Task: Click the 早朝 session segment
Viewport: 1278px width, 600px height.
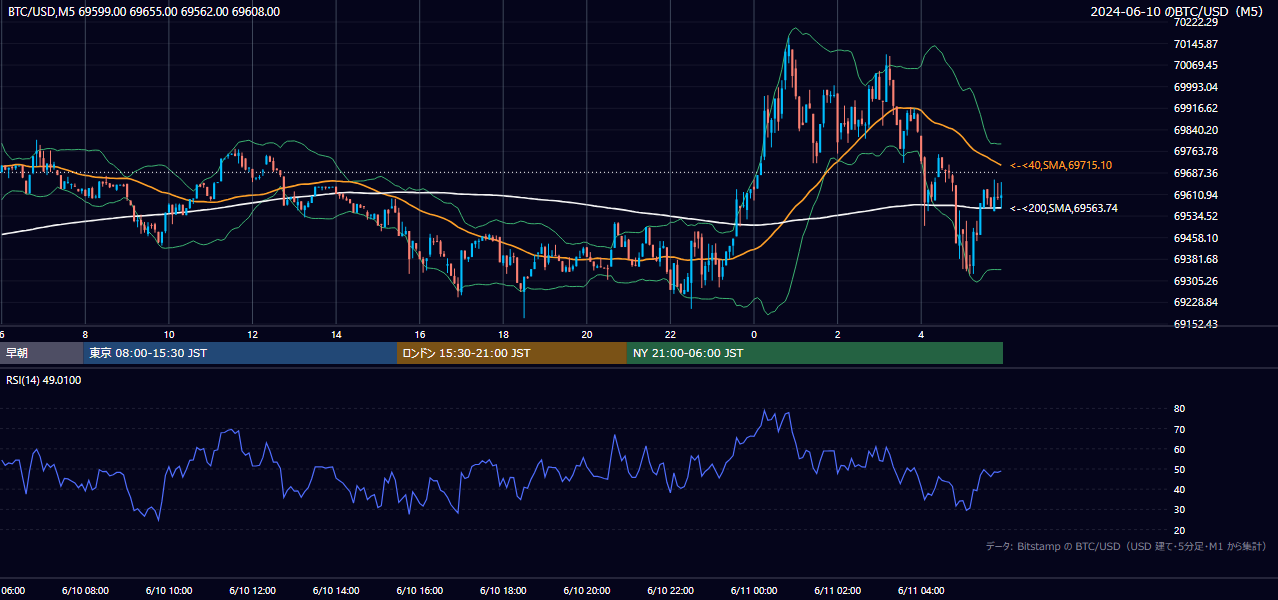Action: point(42,353)
